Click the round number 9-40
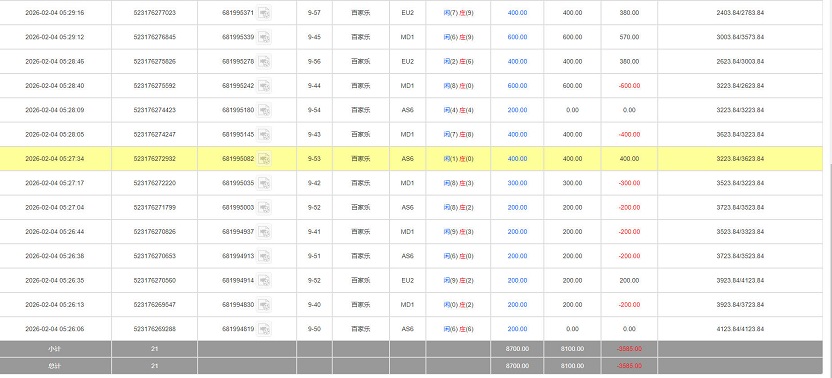This screenshot has width=832, height=378. 314,305
